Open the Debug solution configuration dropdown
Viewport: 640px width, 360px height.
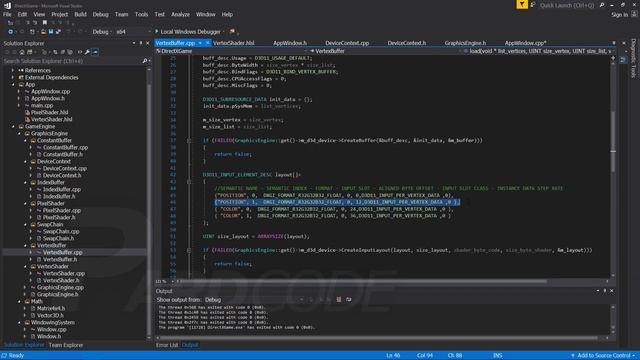102,31
